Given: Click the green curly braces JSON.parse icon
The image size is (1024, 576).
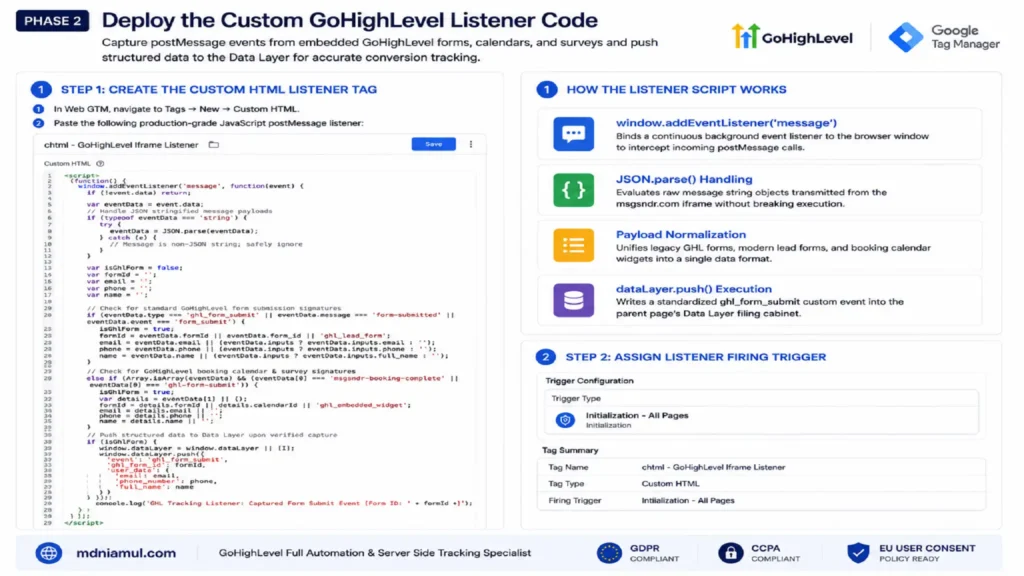Looking at the screenshot, I should [573, 190].
